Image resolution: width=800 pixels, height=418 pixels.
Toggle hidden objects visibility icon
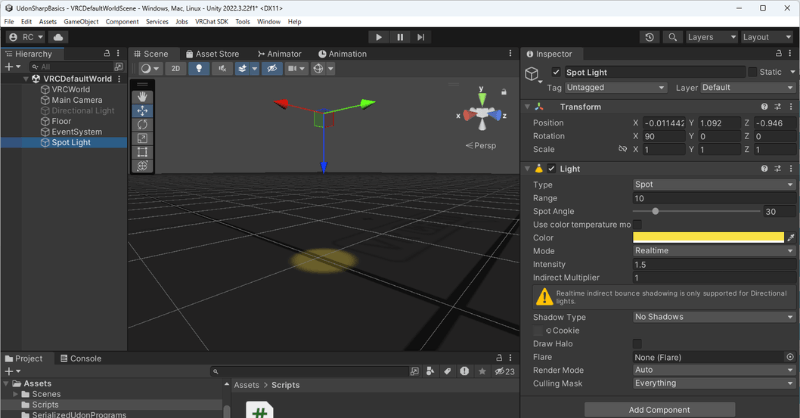click(272, 68)
